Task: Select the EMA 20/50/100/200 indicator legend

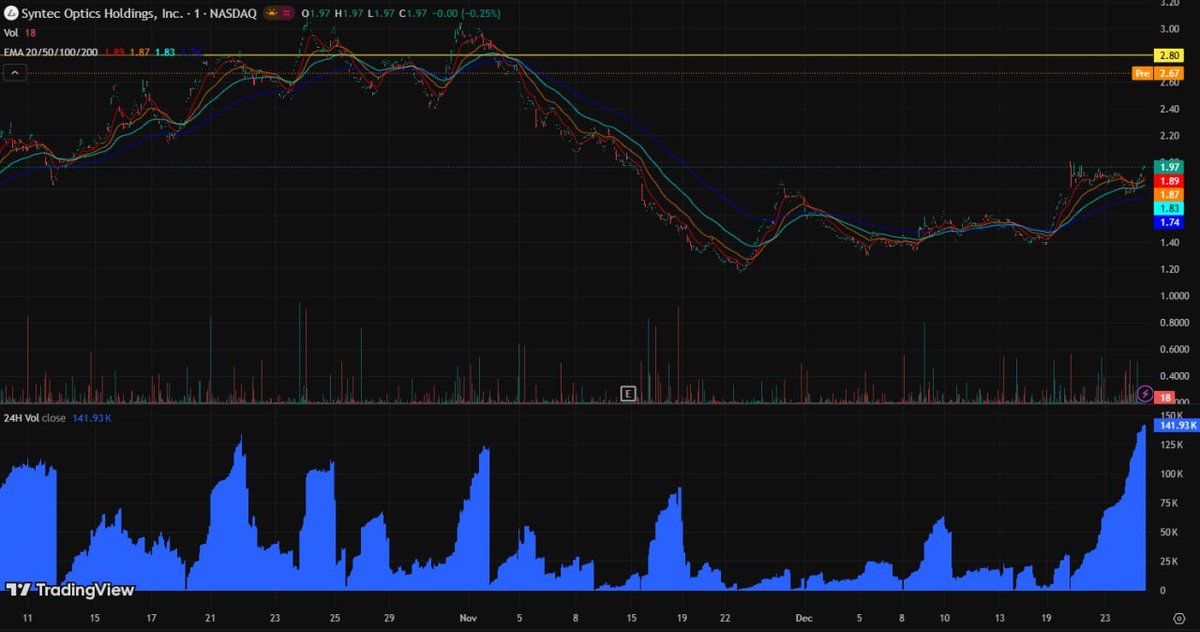Action: click(51, 51)
